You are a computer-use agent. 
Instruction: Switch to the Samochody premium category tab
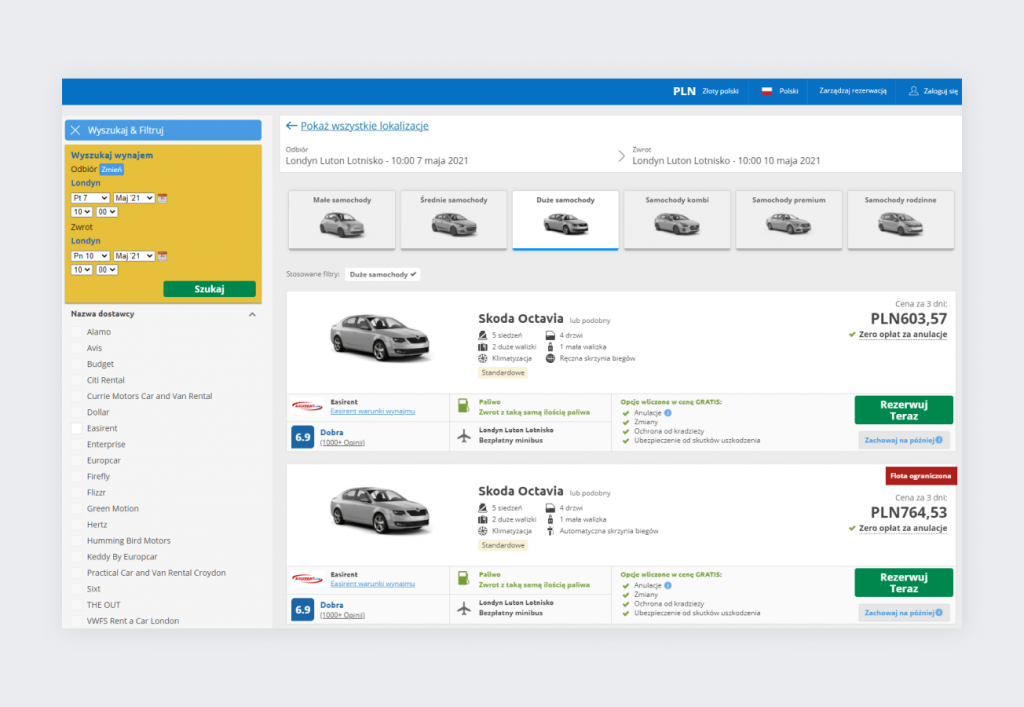coord(789,220)
